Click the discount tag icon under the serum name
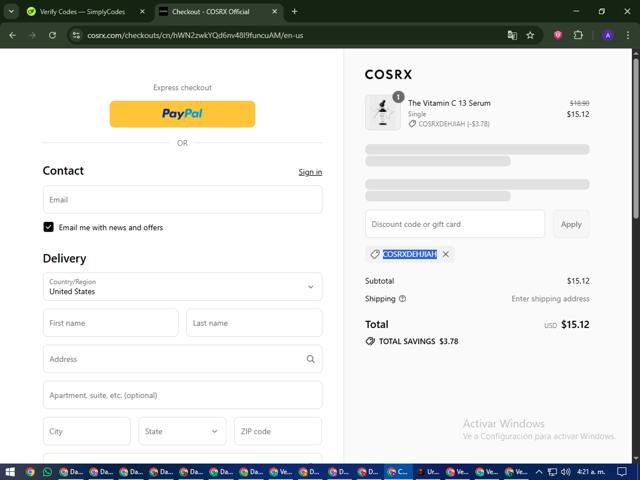640x480 pixels. [412, 124]
